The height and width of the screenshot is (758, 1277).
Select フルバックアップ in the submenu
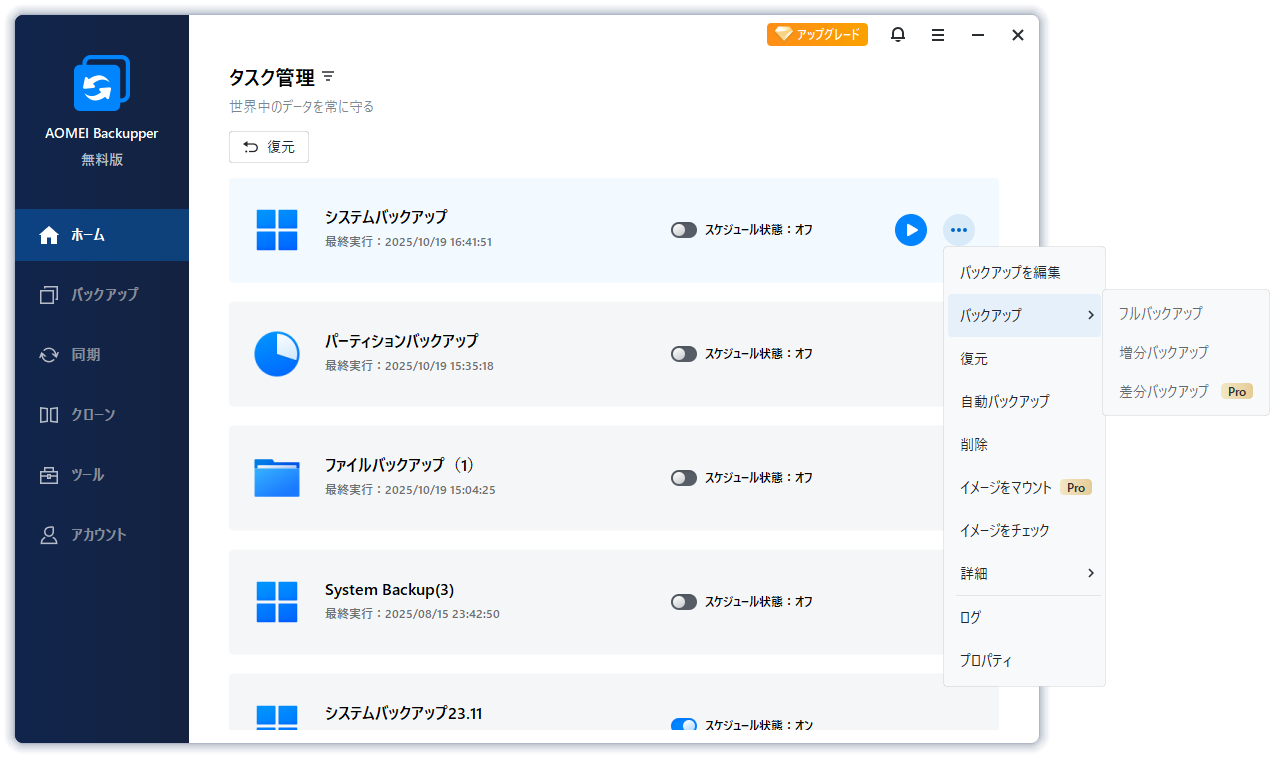pyautogui.click(x=1185, y=313)
